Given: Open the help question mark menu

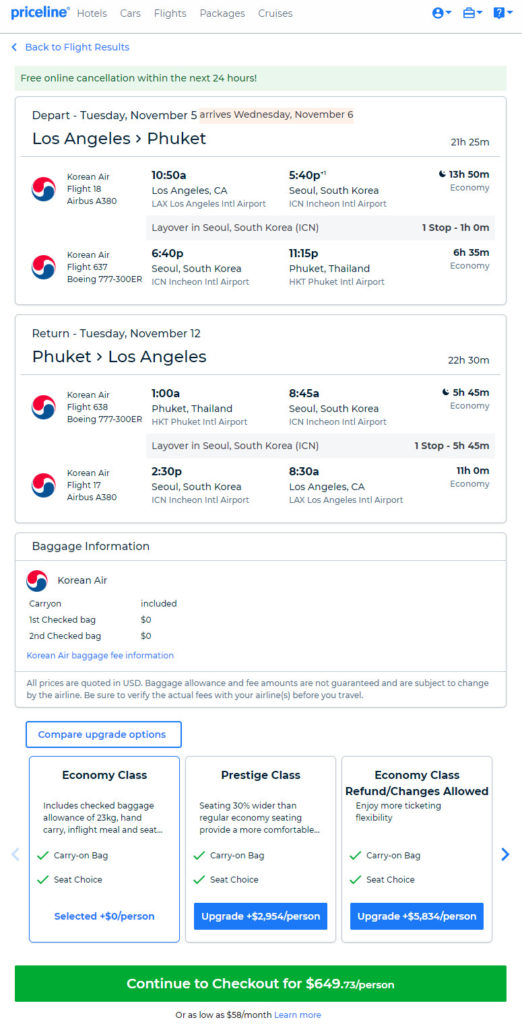Looking at the screenshot, I should point(502,13).
